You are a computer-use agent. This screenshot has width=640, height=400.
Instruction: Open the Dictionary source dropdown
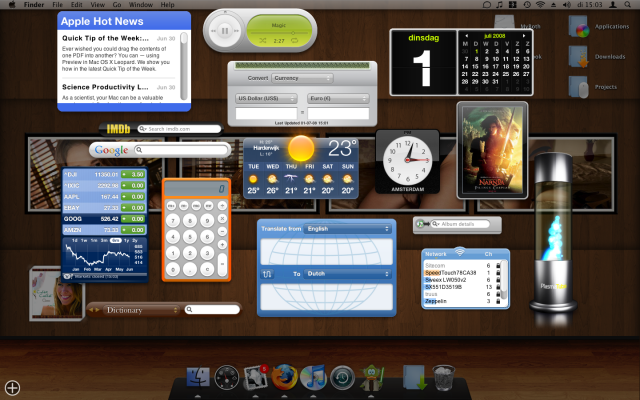(x=141, y=310)
